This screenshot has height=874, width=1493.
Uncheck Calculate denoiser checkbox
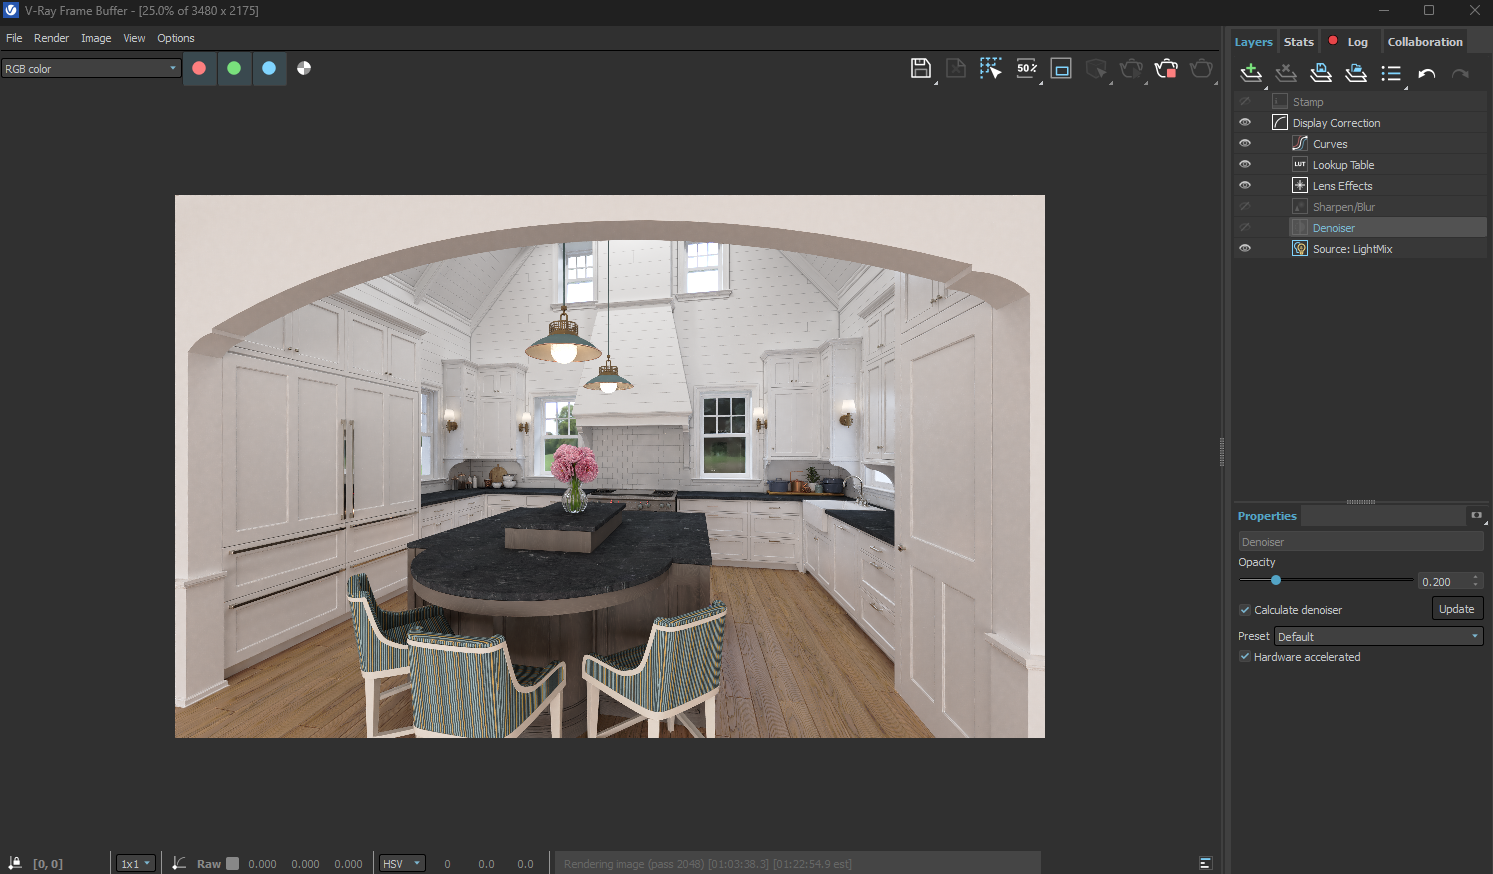click(1245, 610)
